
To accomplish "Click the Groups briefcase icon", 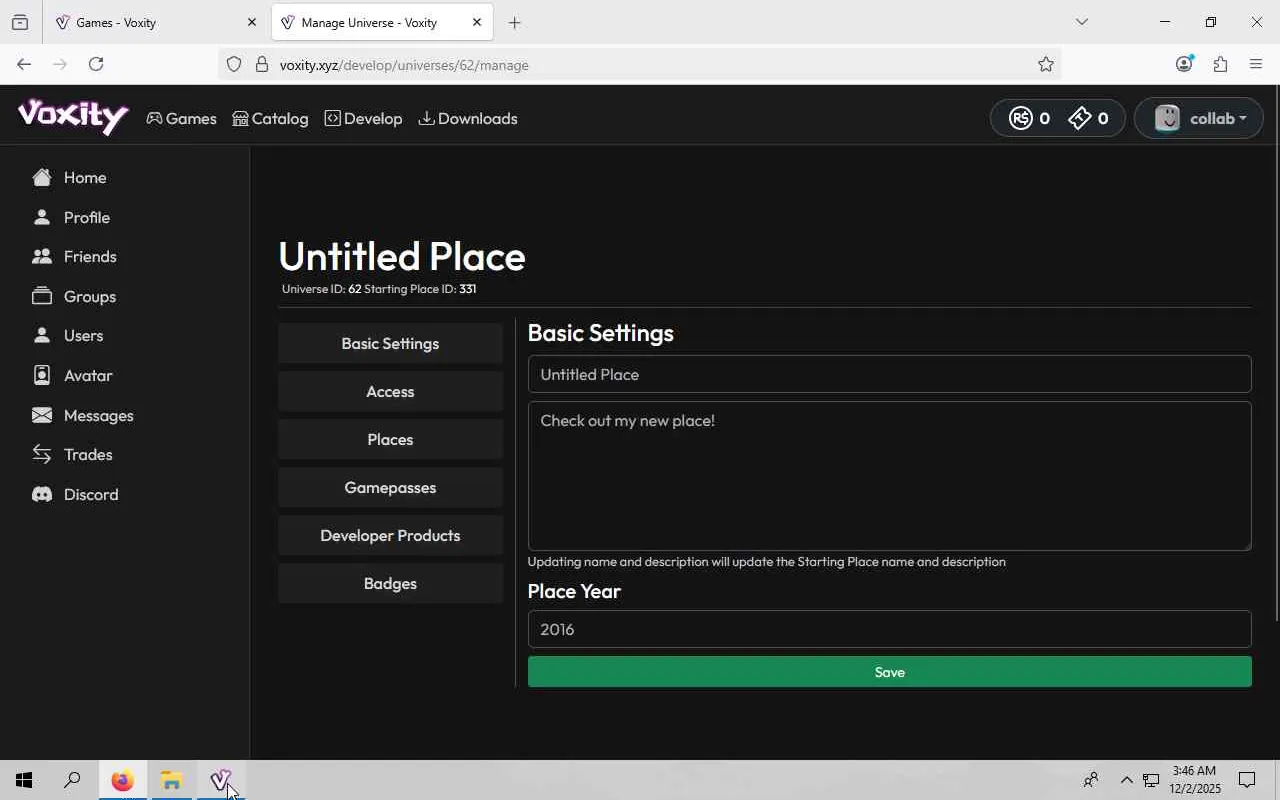I will tap(42, 297).
